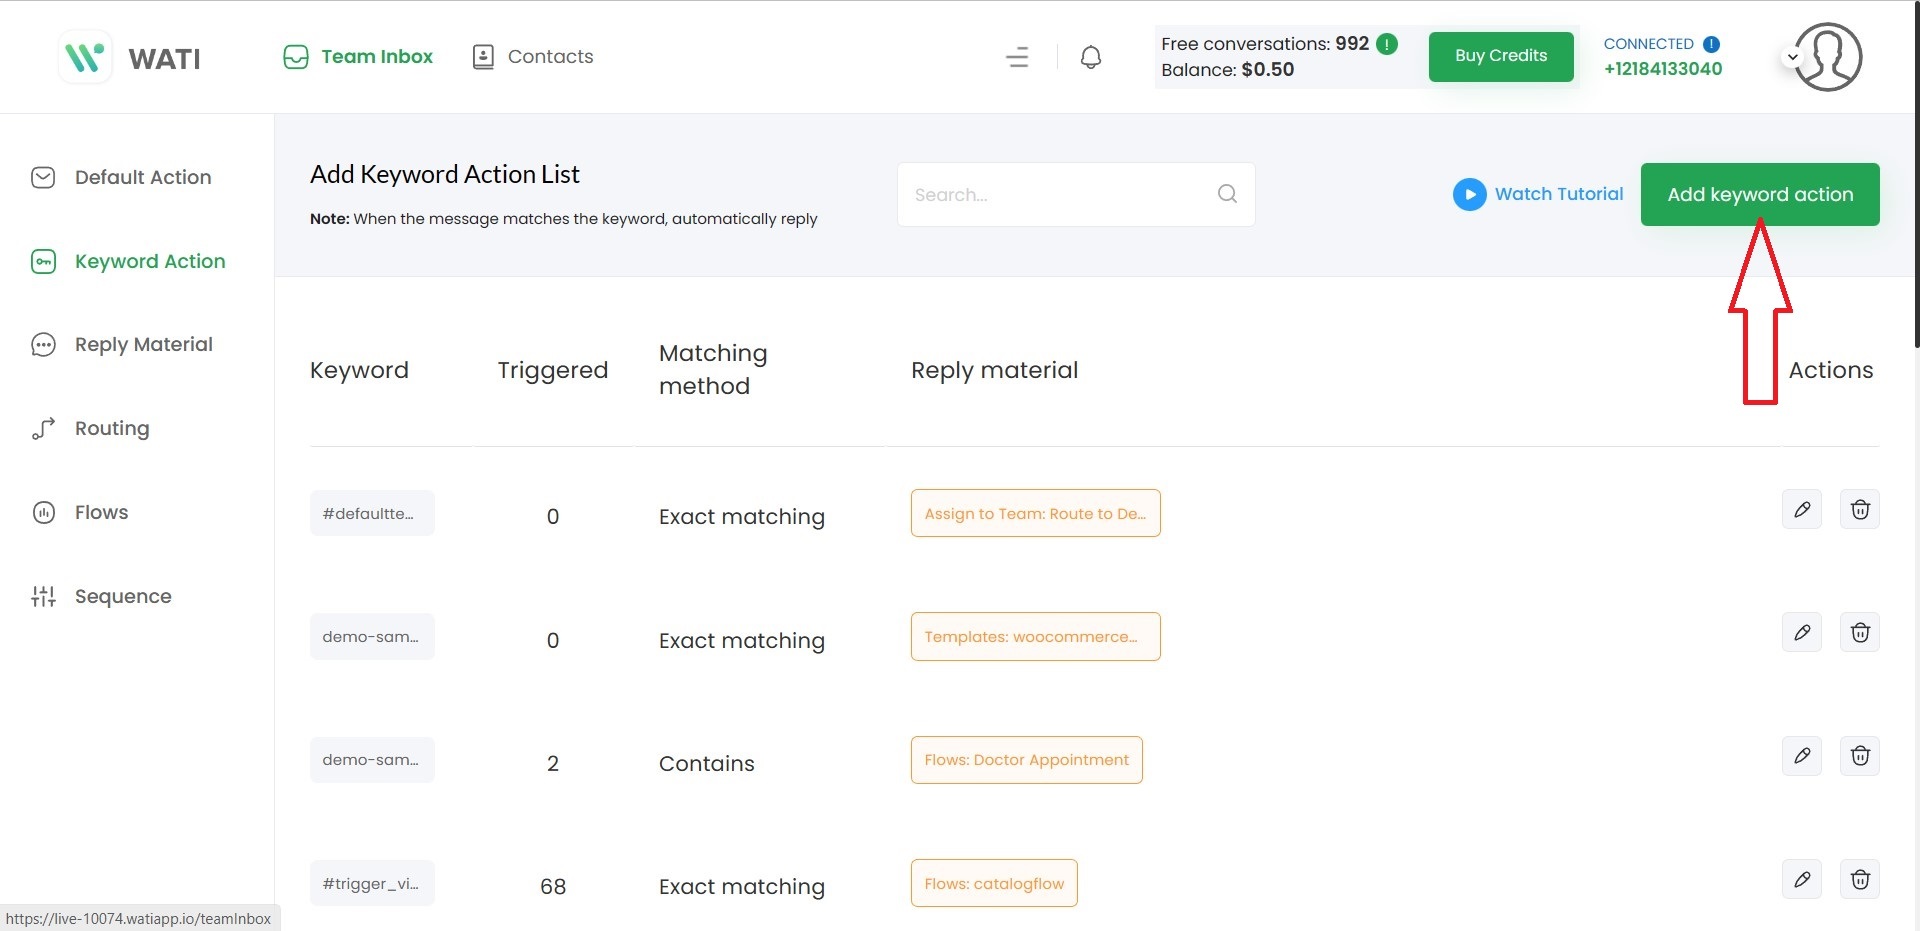Open the hamburger menu icon in header
This screenshot has height=931, width=1920.
(1017, 57)
